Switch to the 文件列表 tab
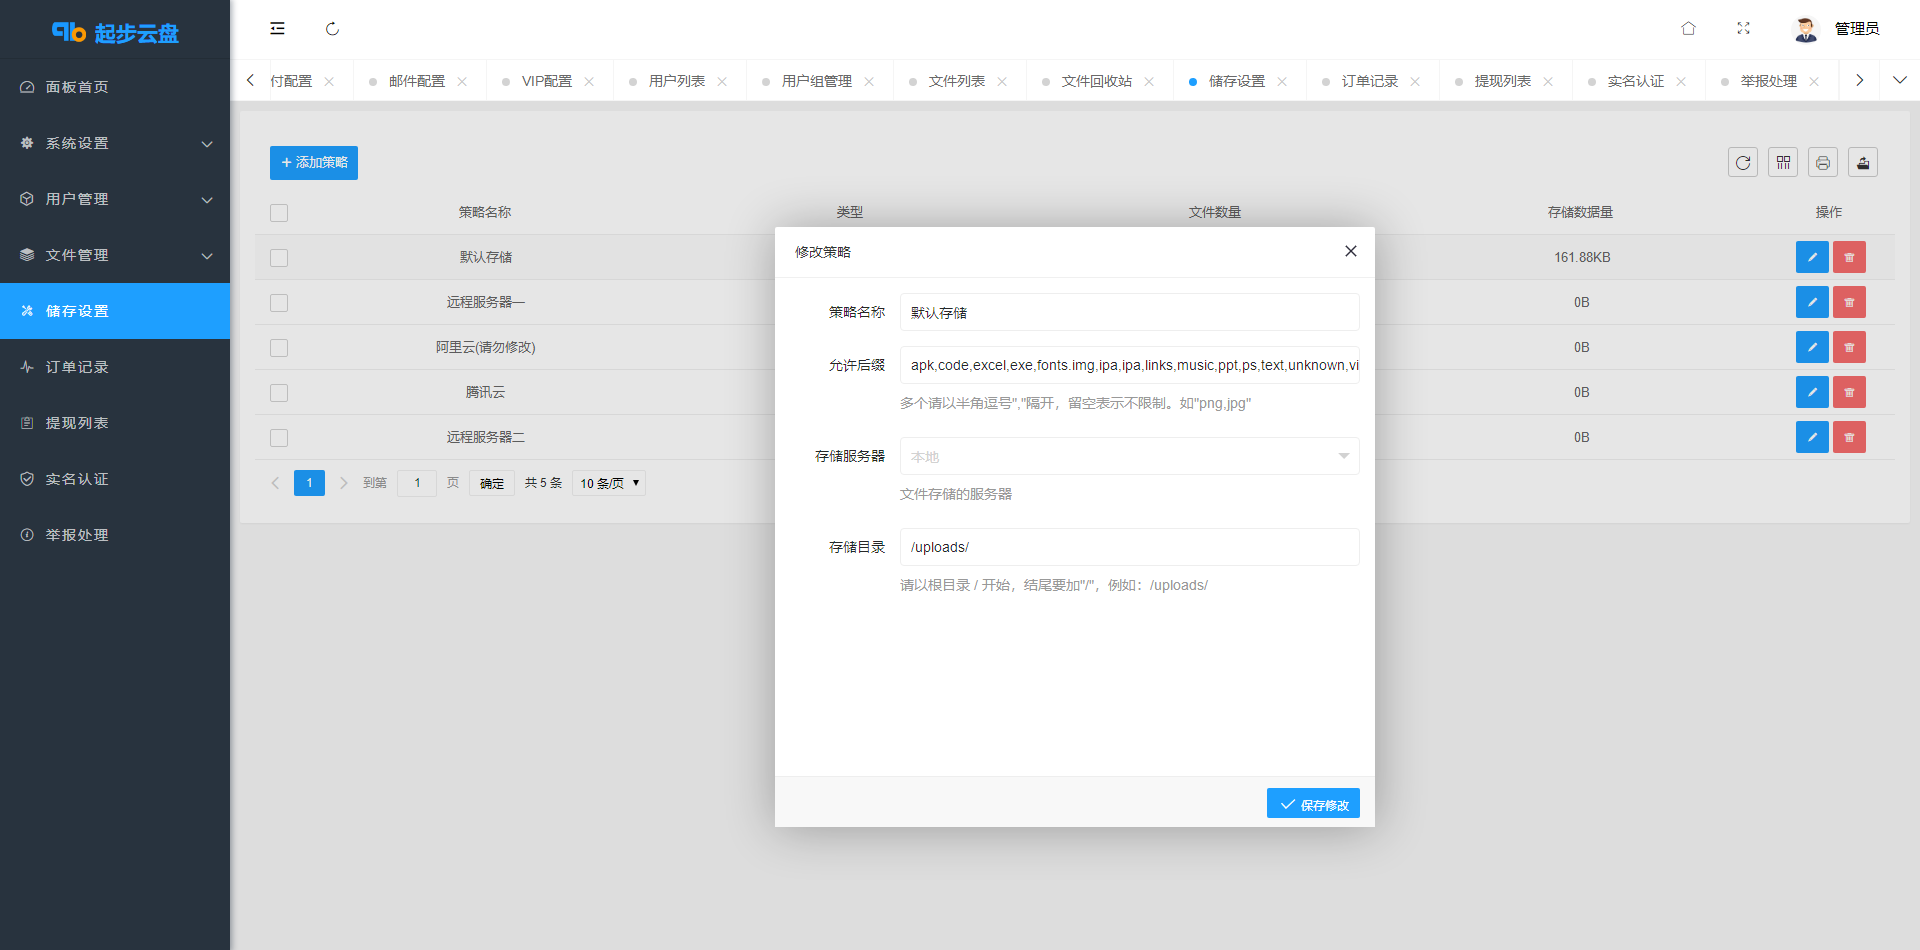1920x950 pixels. click(956, 81)
